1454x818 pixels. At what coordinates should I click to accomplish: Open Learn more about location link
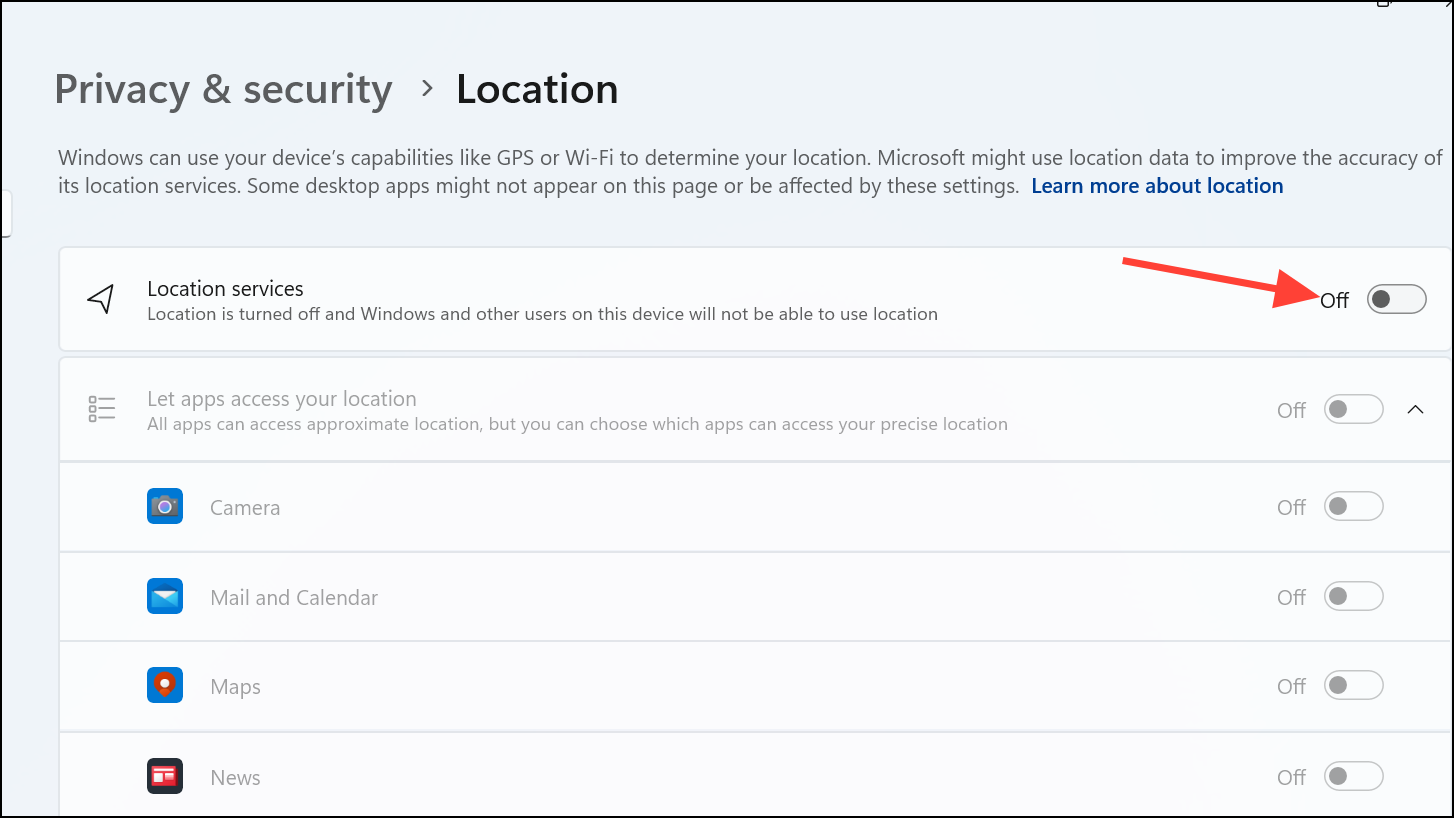tap(1157, 186)
